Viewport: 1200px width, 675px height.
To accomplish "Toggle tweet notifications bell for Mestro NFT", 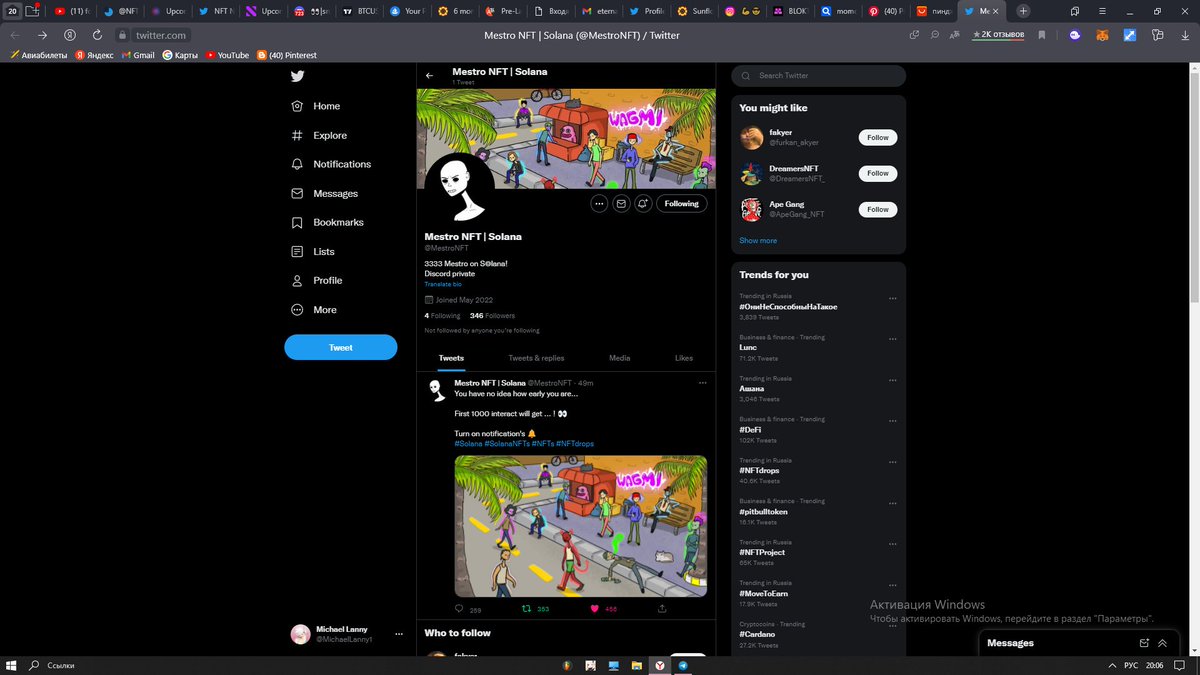I will tap(643, 203).
